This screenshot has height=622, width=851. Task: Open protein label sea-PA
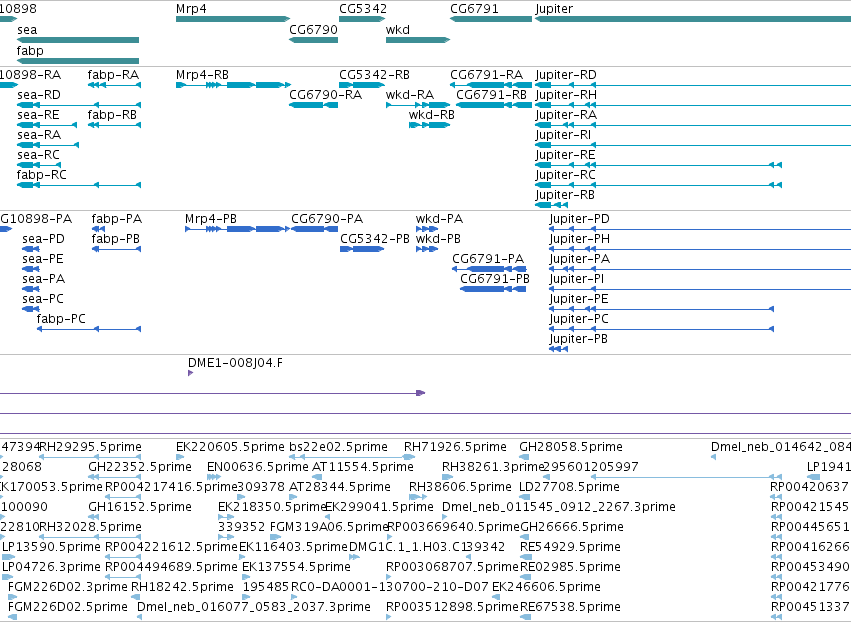pyautogui.click(x=43, y=280)
